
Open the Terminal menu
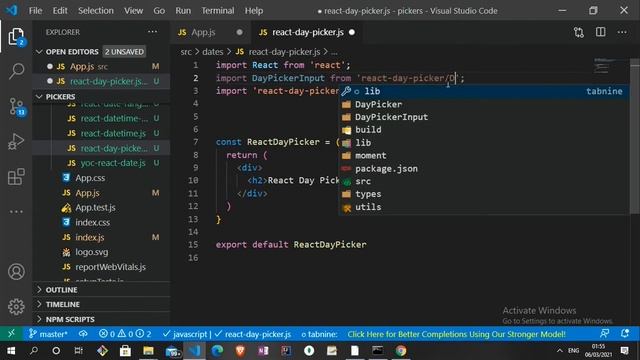pyautogui.click(x=218, y=11)
